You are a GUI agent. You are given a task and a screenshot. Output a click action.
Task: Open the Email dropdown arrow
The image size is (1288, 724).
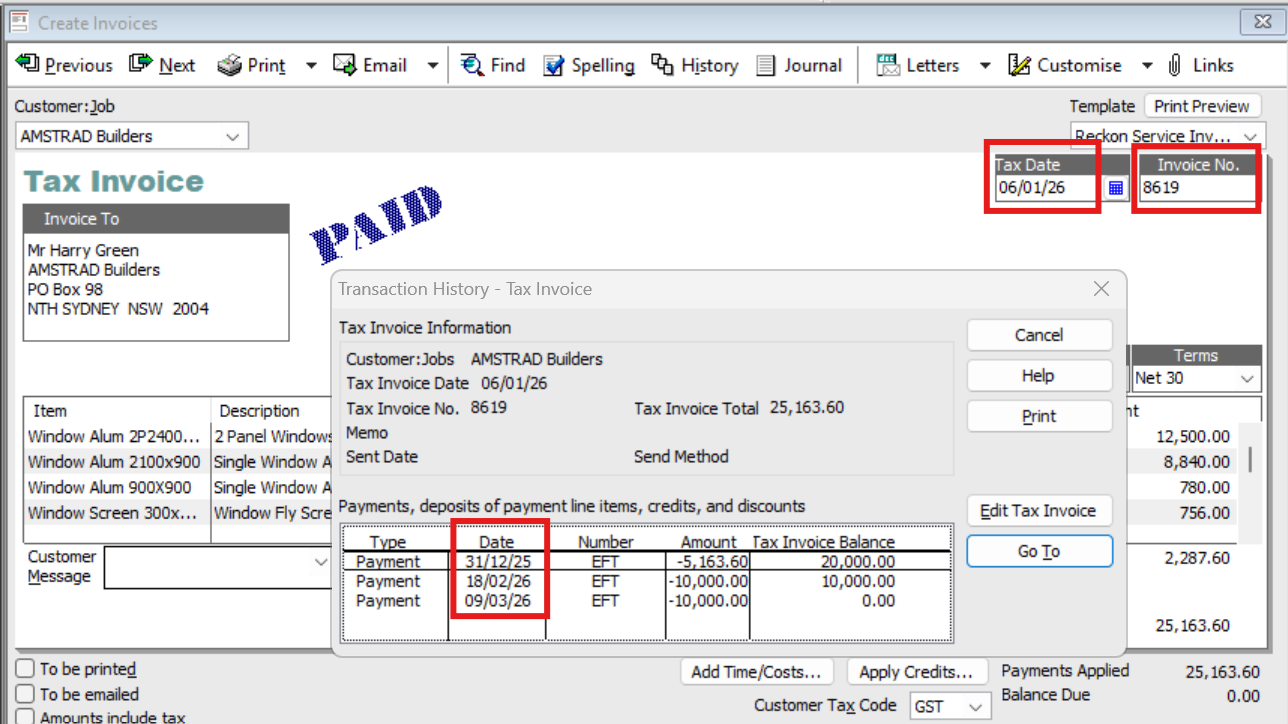point(432,66)
